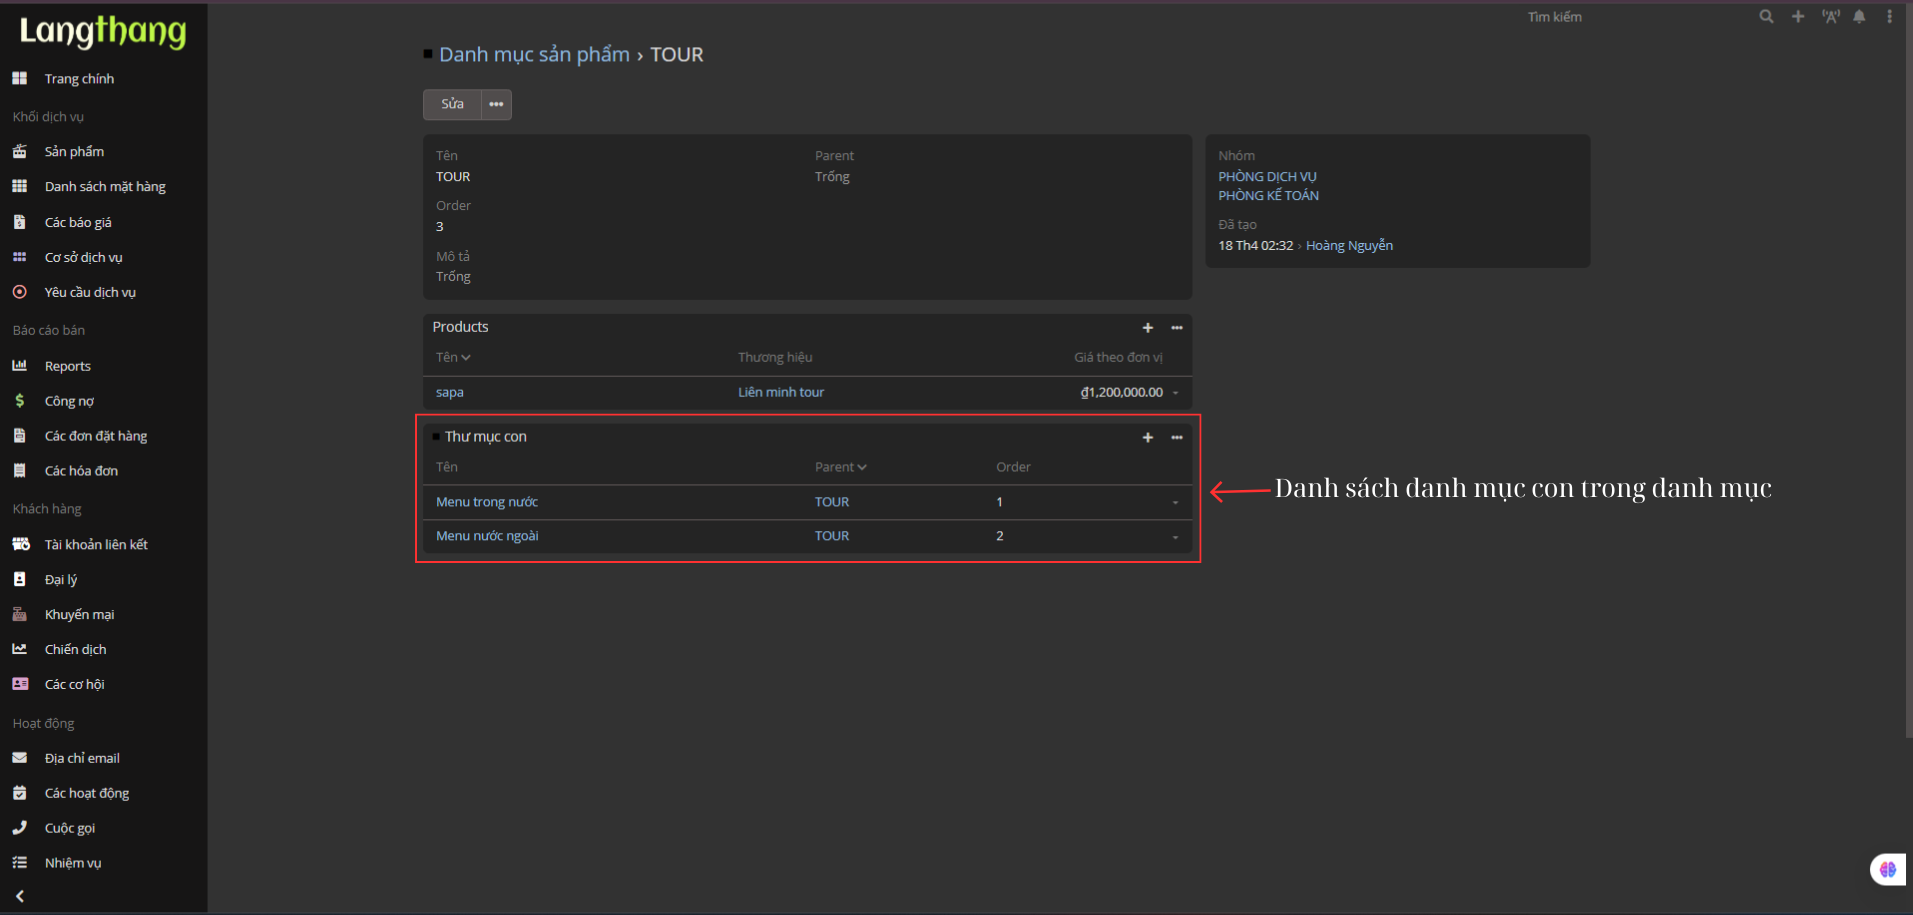
Task: Expand row actions for Menu trong nước
Action: pos(1175,503)
